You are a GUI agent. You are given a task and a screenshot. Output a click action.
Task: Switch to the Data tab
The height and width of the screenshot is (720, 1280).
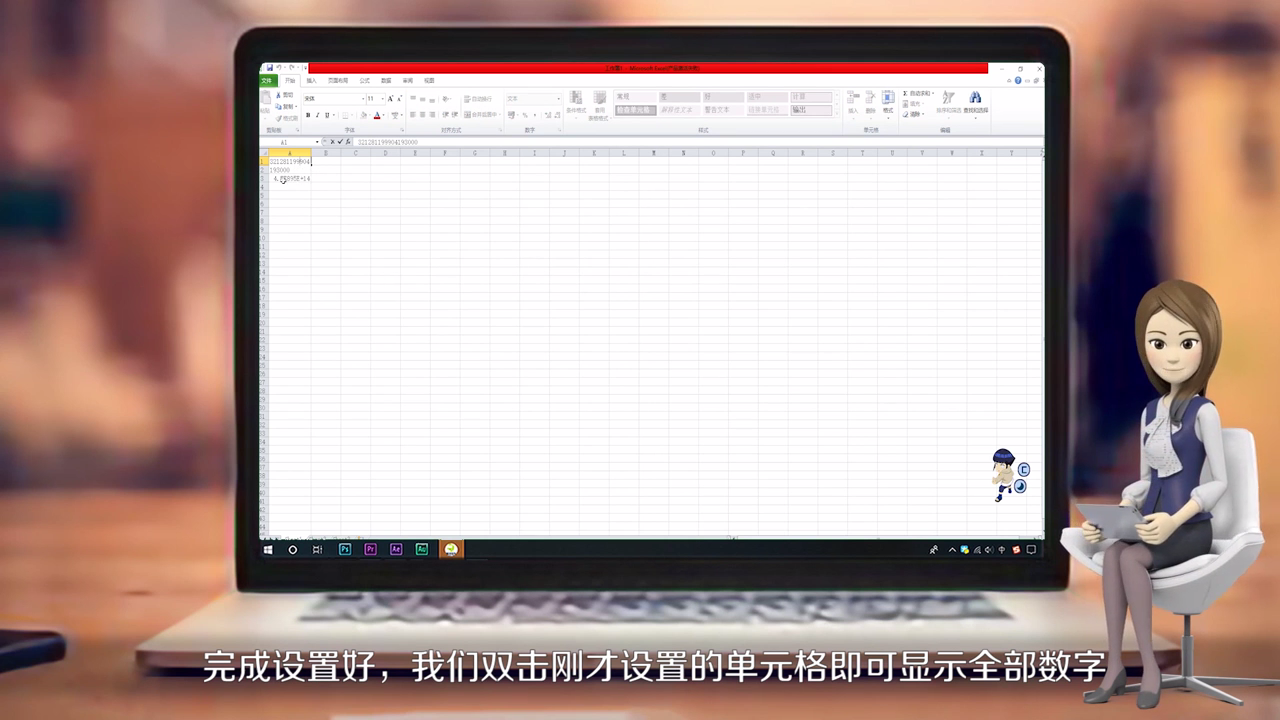click(386, 81)
